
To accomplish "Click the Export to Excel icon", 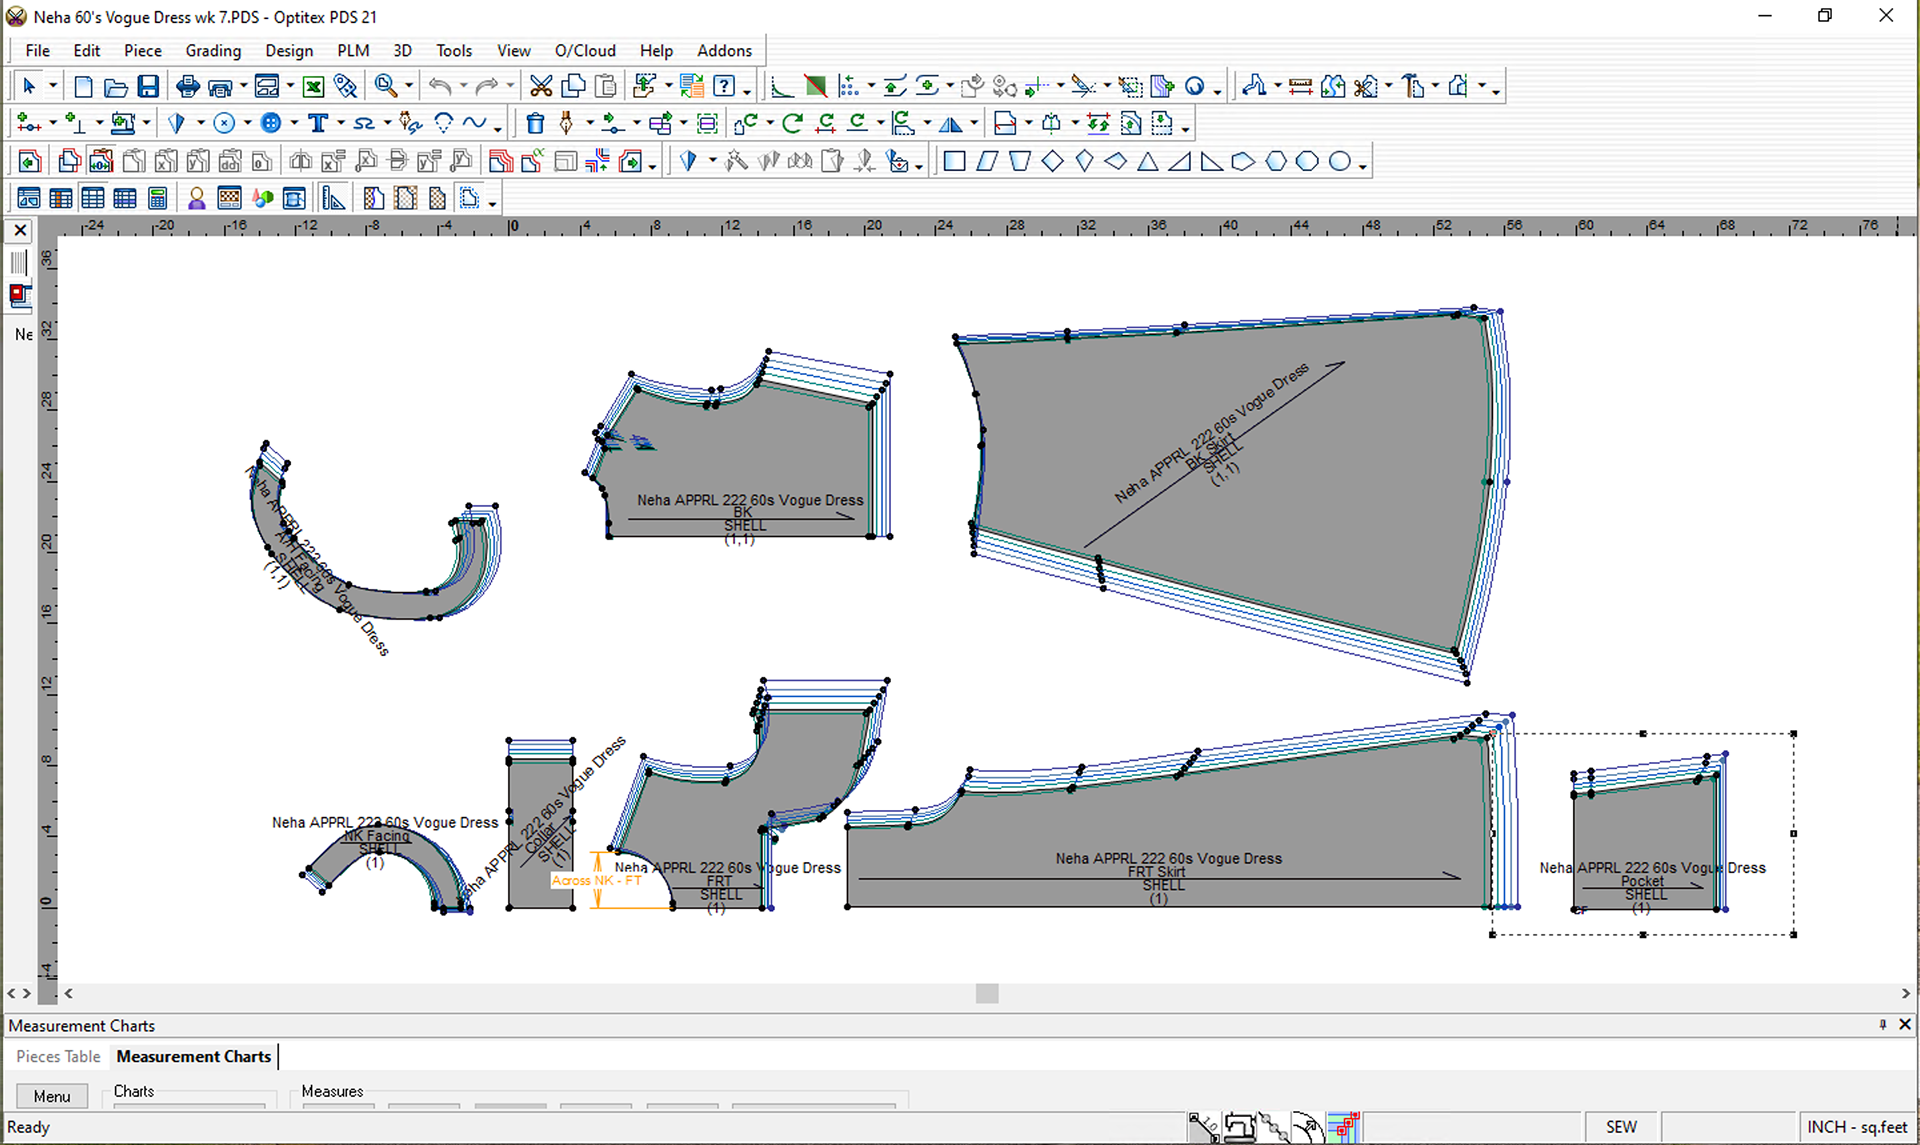I will coord(313,87).
